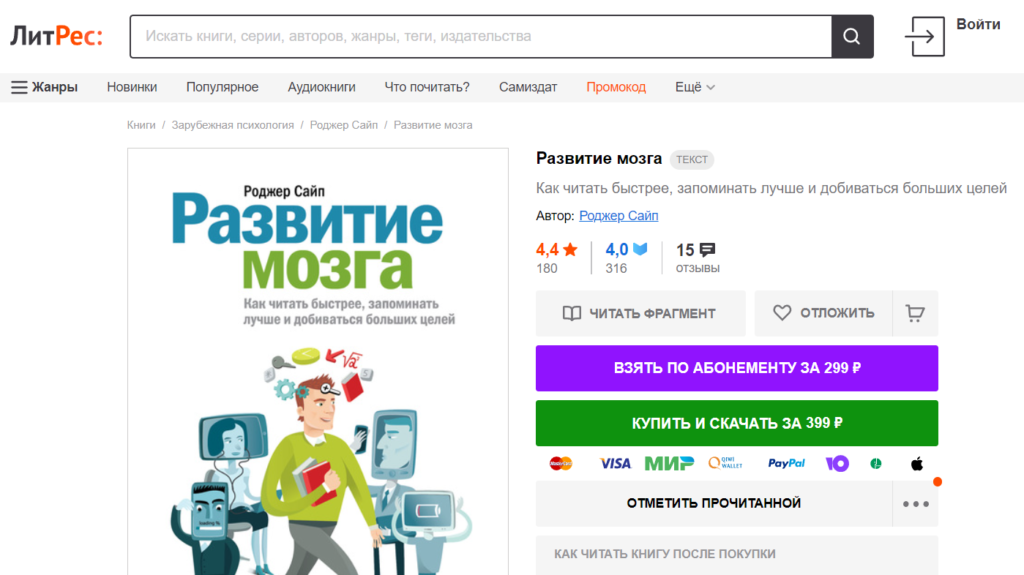
Task: Click the orange star rating 4,4
Action: (x=556, y=250)
